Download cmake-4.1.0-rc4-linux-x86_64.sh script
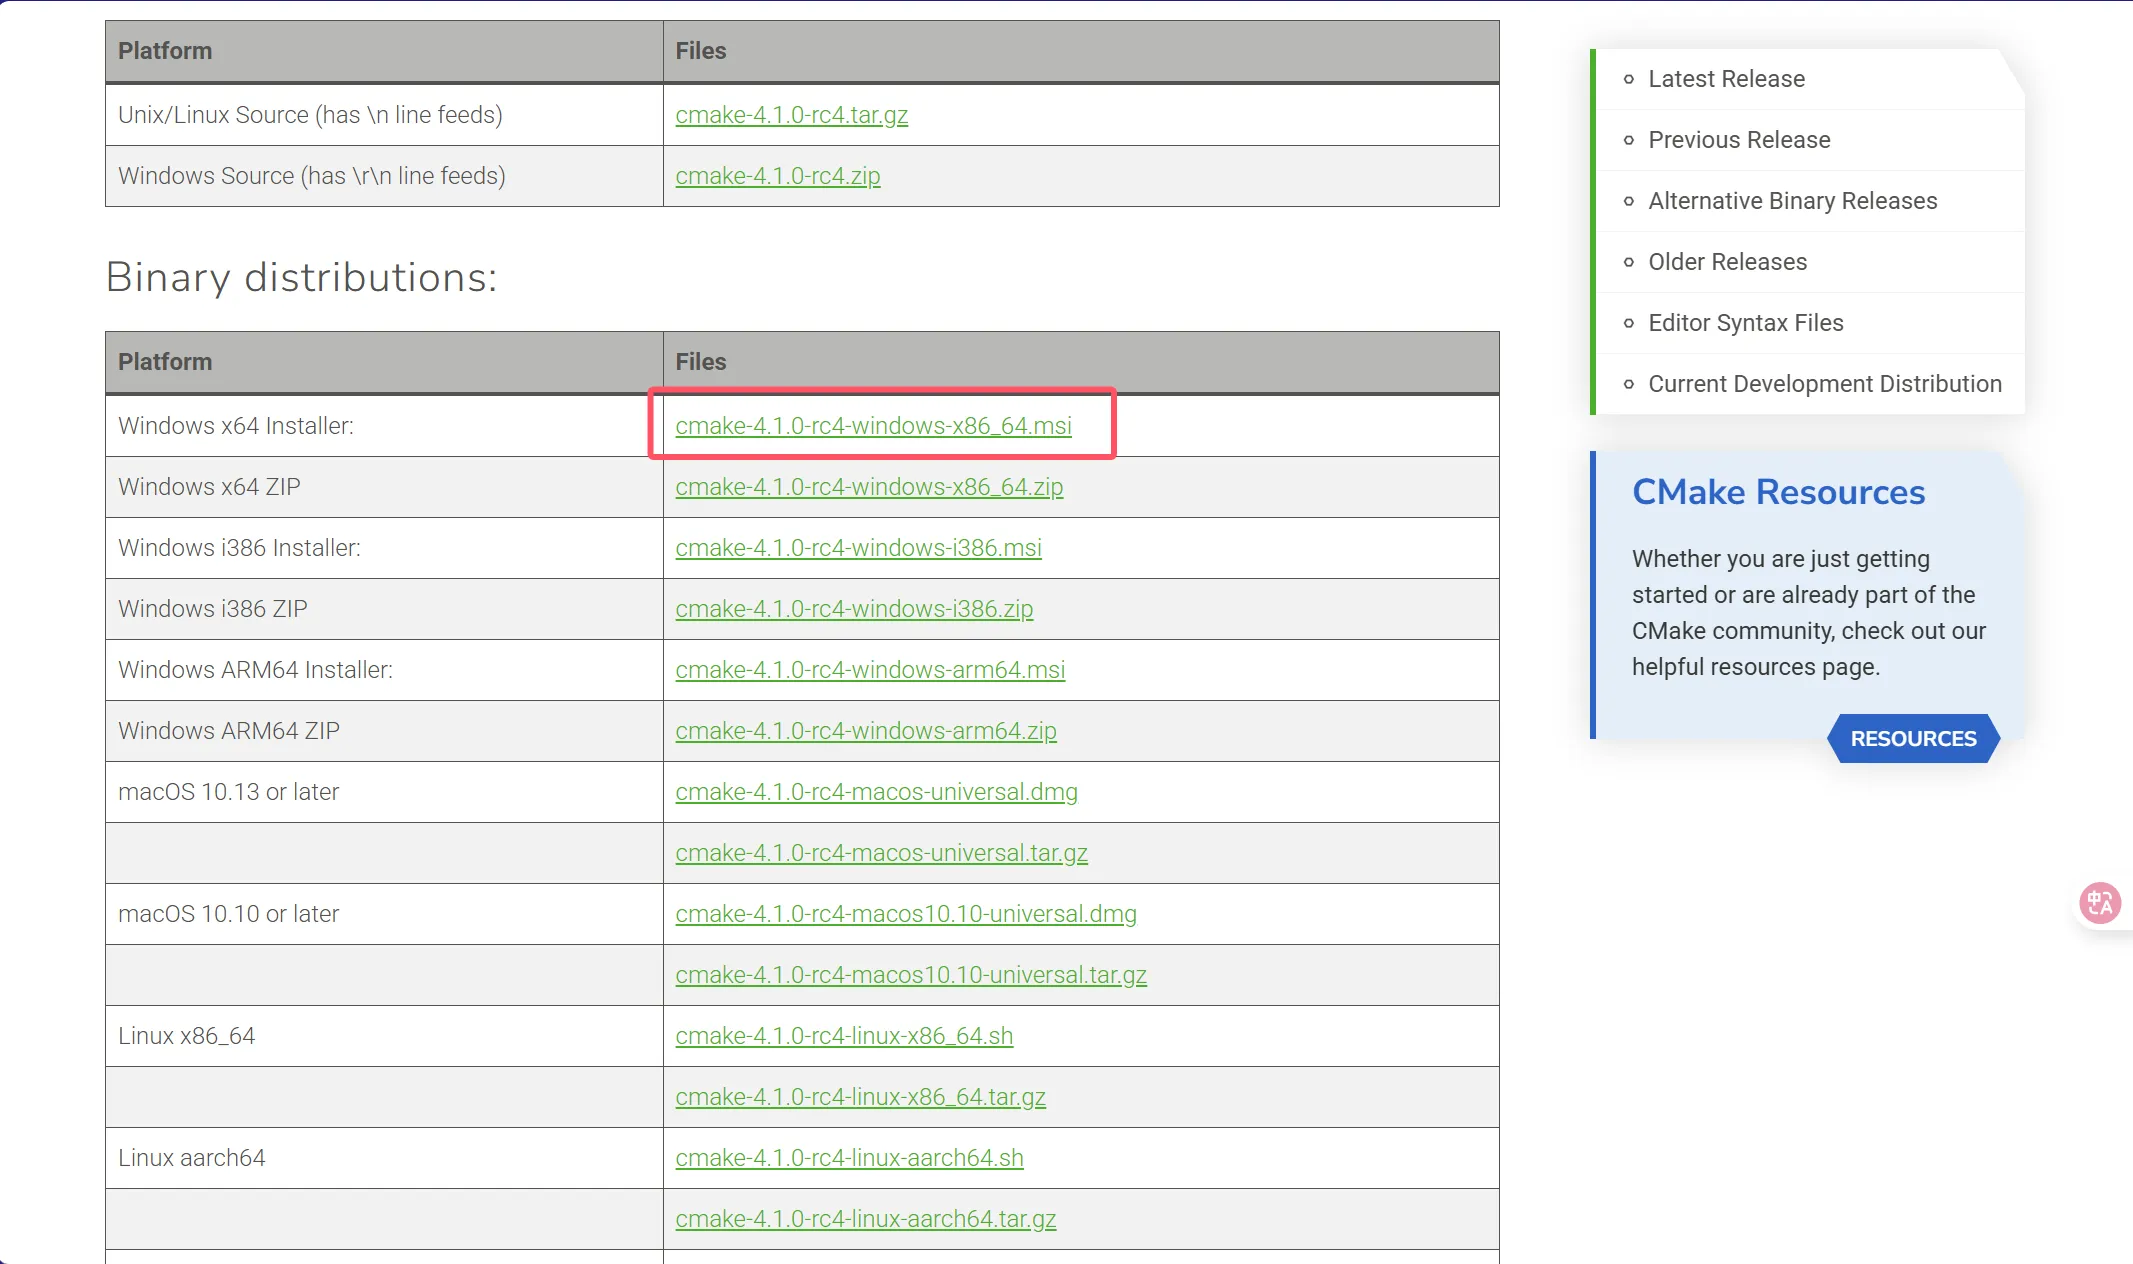 844,1036
